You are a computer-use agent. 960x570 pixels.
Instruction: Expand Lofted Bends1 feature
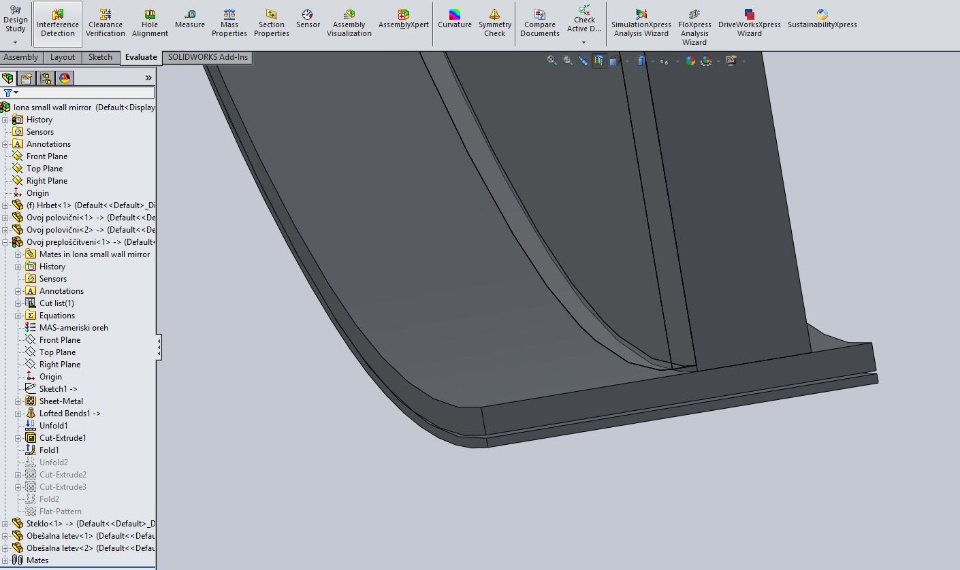click(18, 413)
